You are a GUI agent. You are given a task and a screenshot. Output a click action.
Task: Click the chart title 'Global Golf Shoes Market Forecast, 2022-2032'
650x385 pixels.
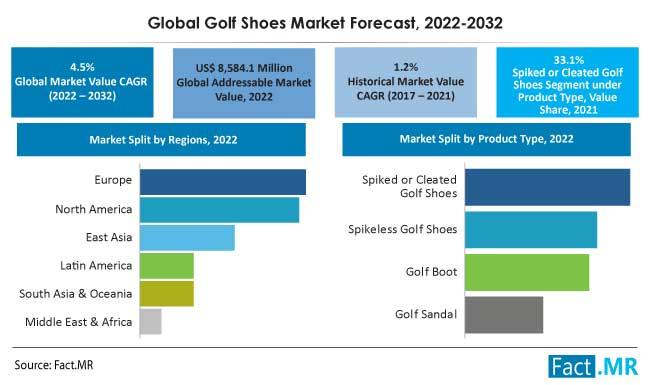coord(325,22)
